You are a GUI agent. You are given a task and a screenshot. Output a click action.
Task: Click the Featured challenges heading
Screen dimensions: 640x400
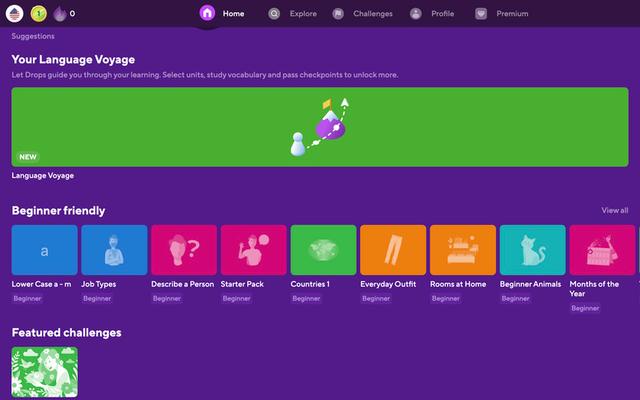(x=67, y=333)
